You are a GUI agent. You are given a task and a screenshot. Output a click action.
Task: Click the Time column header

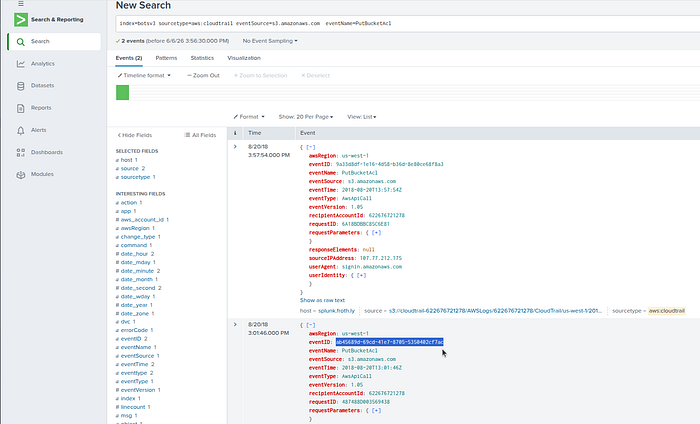pyautogui.click(x=254, y=133)
